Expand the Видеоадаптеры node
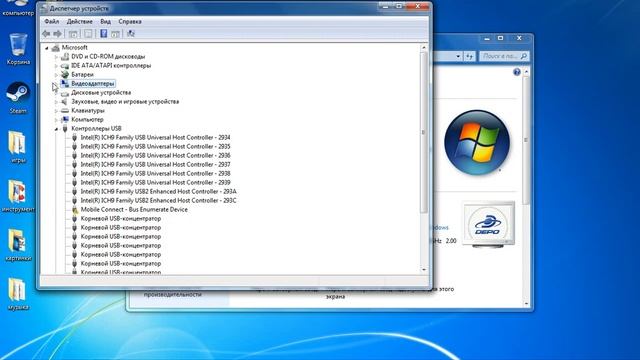This screenshot has height=360, width=640. [55, 84]
